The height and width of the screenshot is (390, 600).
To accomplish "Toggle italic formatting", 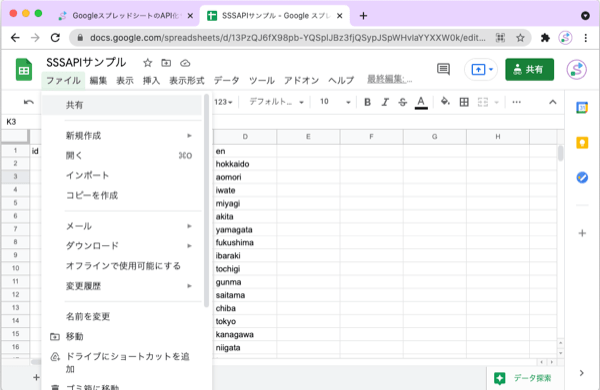I will click(385, 102).
